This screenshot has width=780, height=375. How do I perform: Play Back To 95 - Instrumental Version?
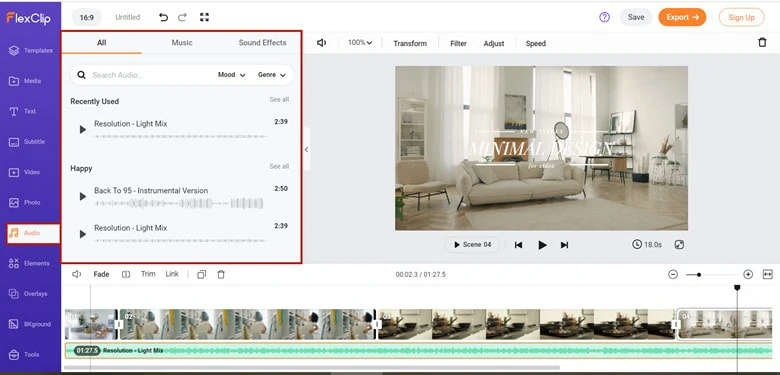(83, 197)
